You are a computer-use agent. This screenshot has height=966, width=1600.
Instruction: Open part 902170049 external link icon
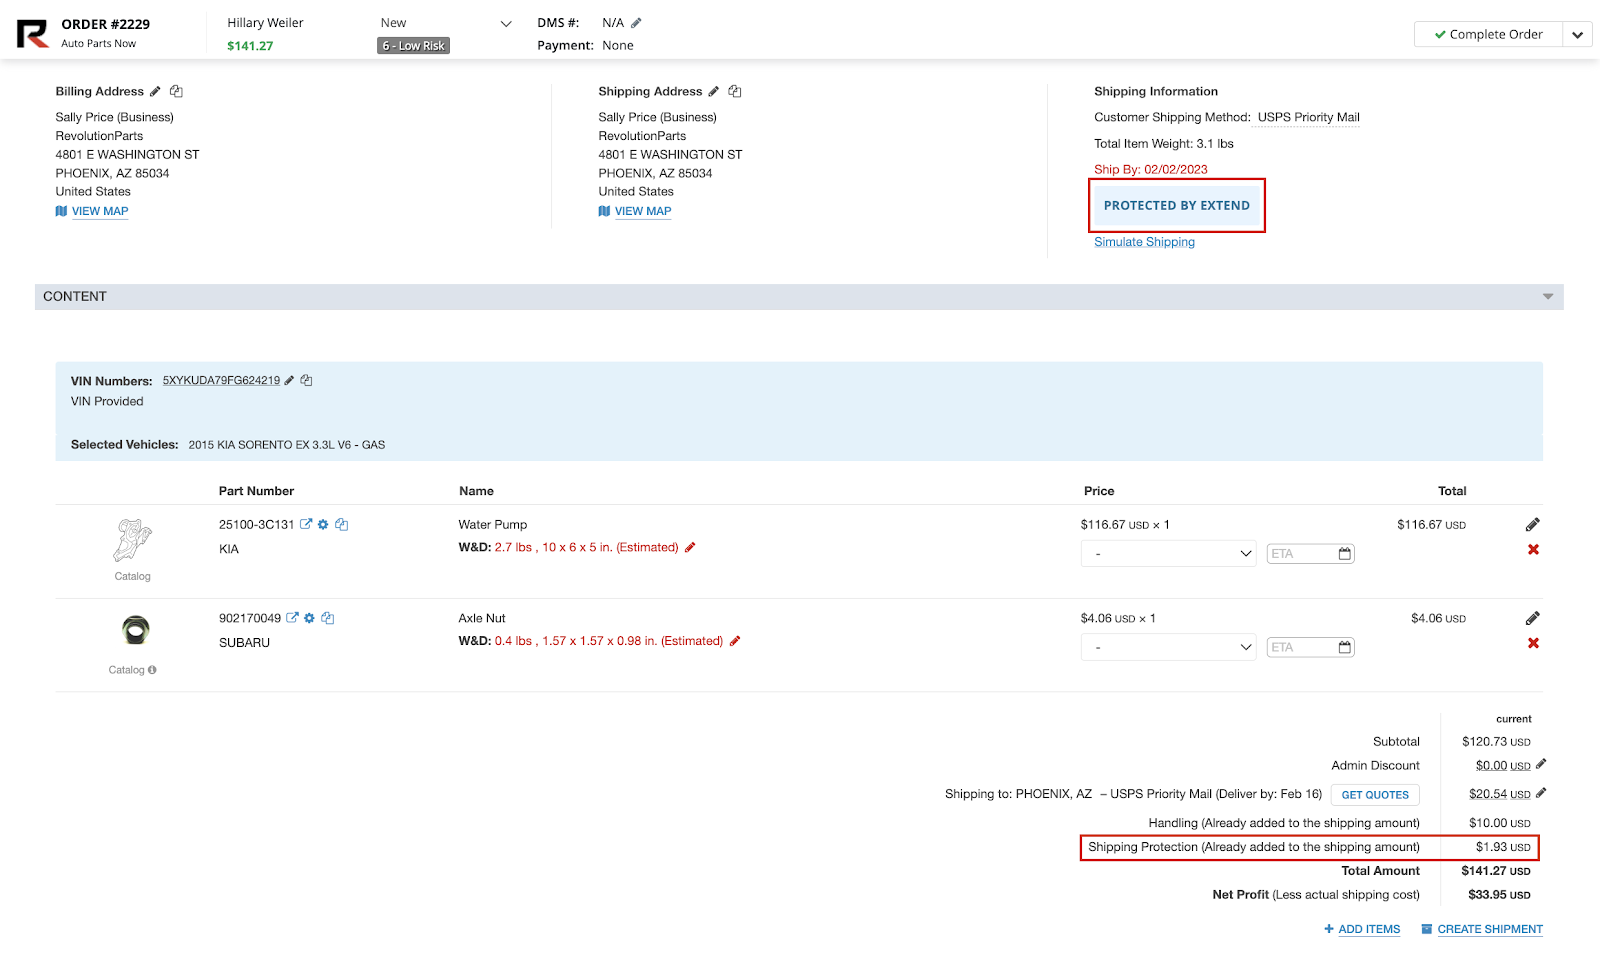point(292,618)
